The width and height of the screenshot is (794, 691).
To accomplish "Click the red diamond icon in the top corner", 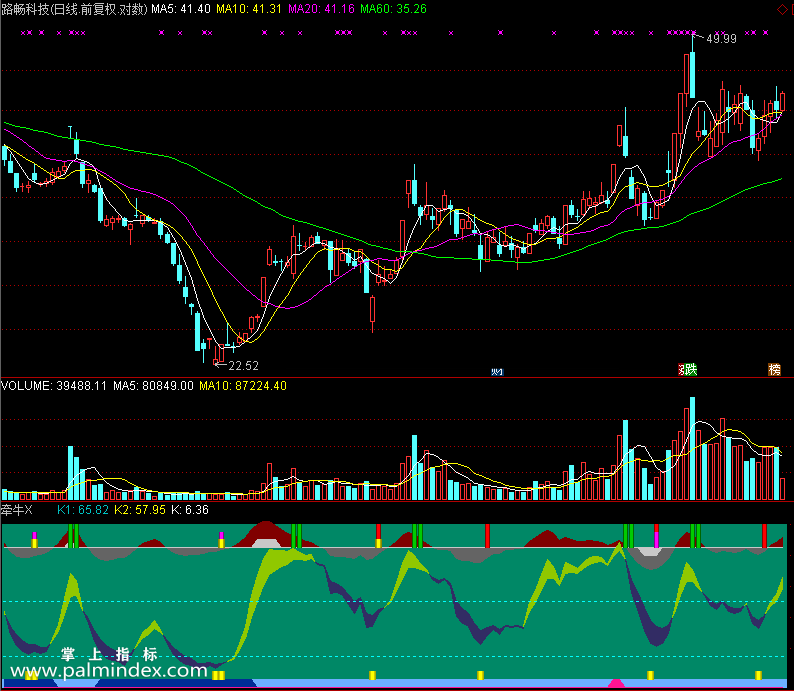I will coord(782,9).
